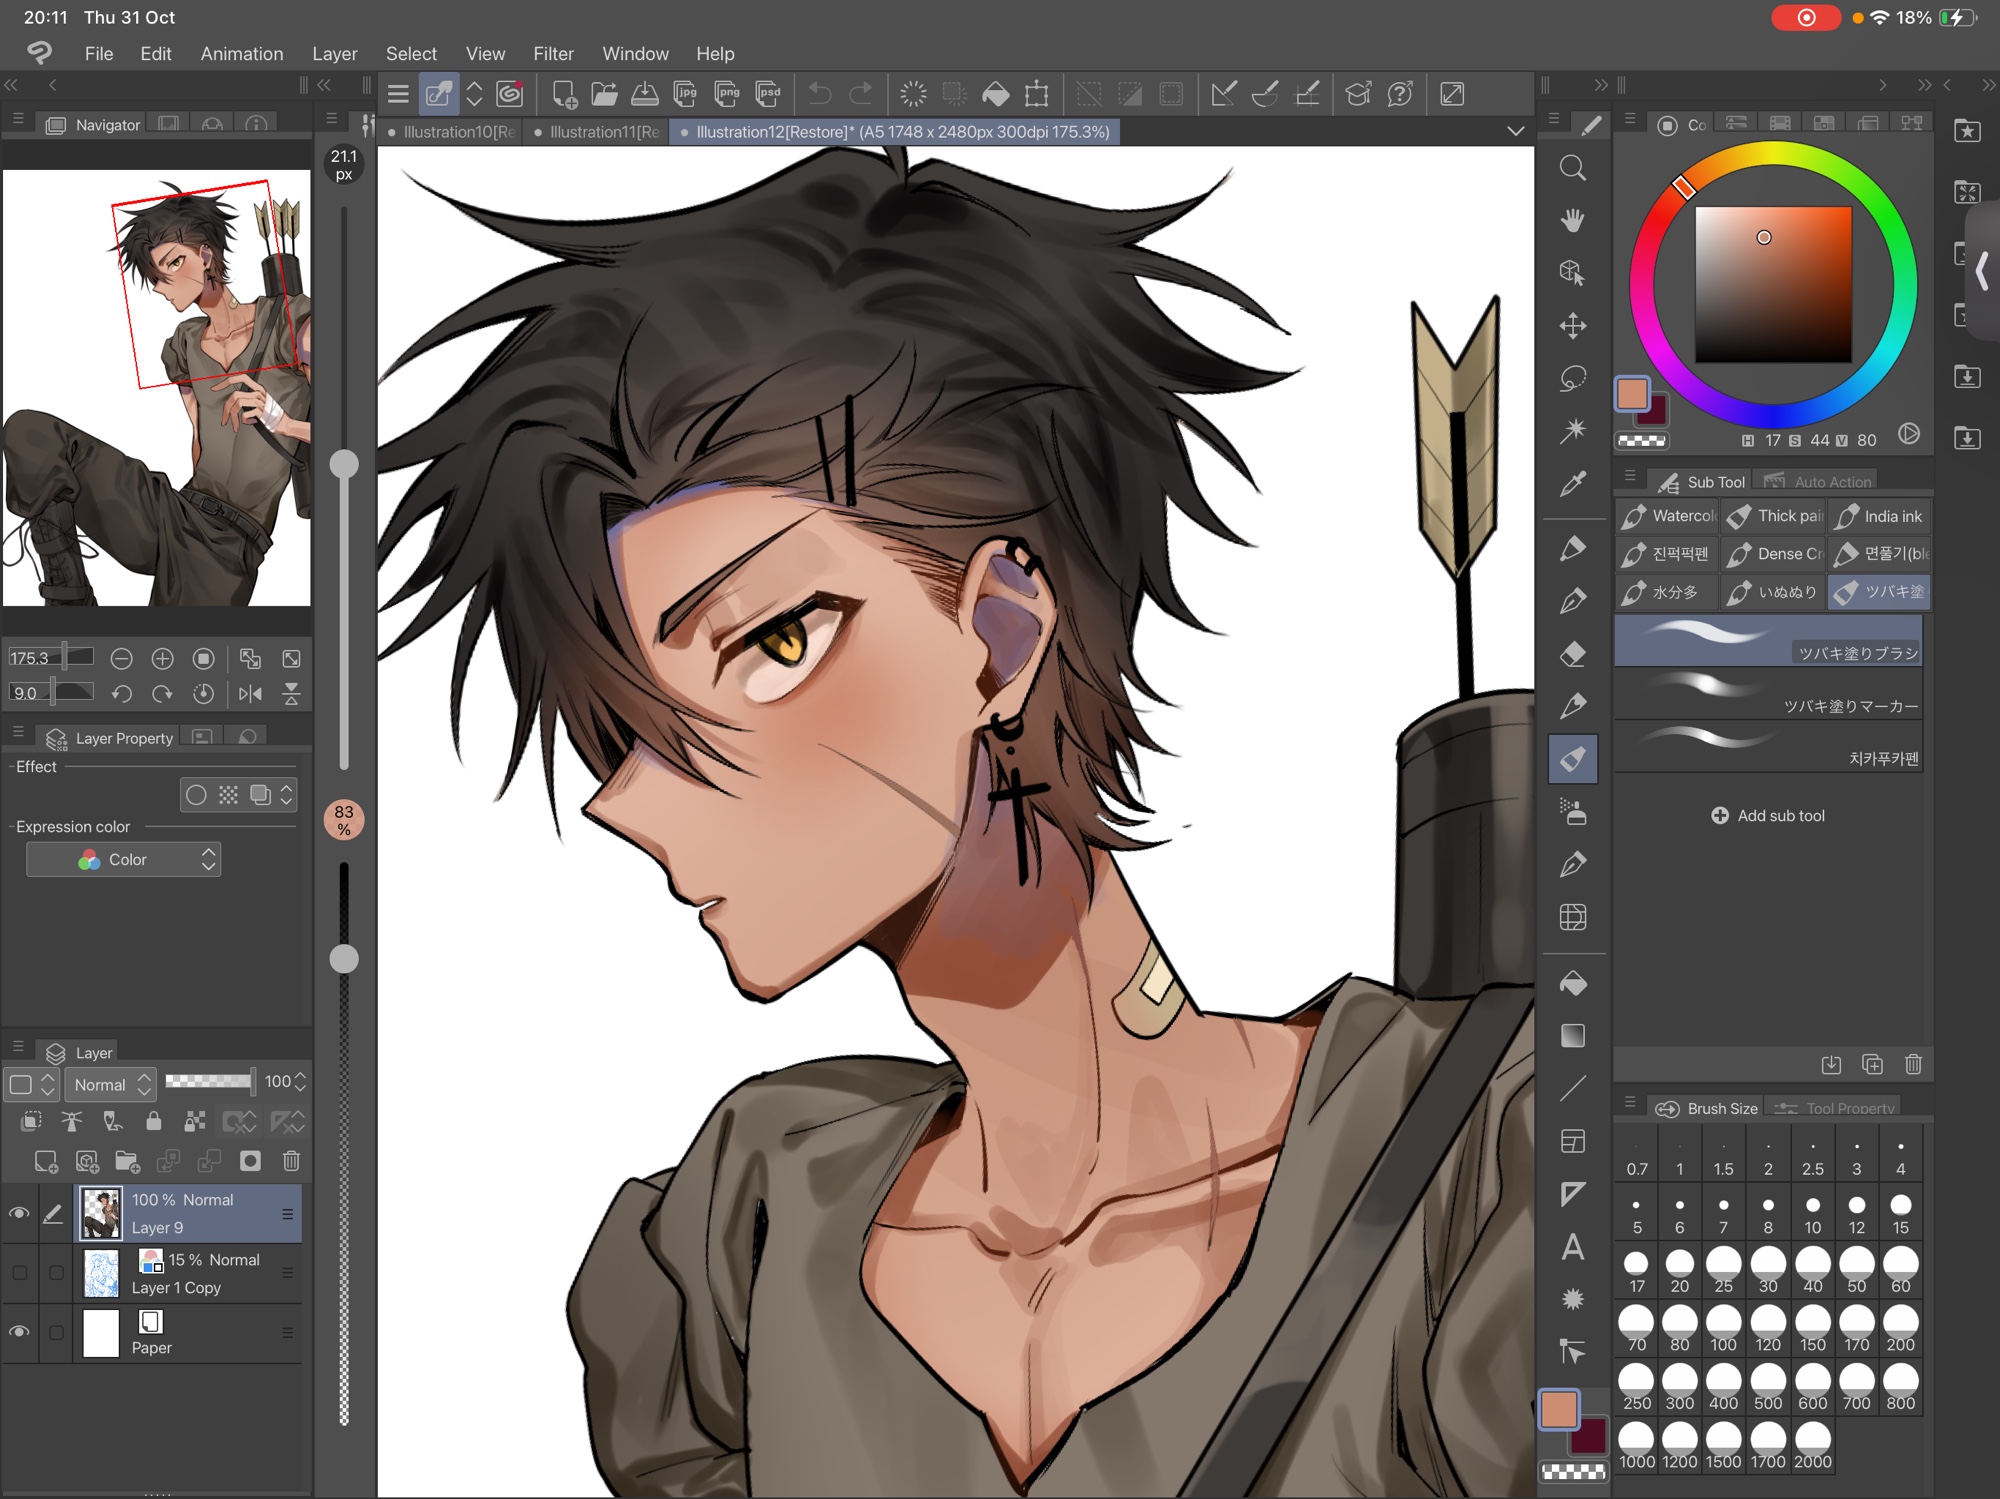The height and width of the screenshot is (1499, 2000).
Task: Open the Filter menu
Action: tap(553, 54)
